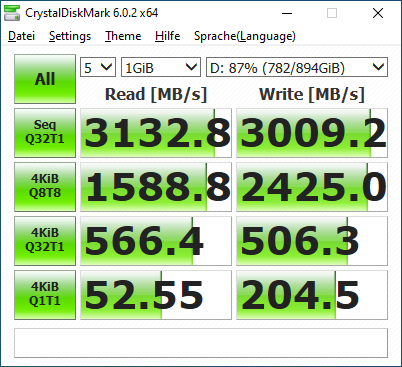Click the 4KiB Q1T1 write result 204.5
402x367 pixels.
(x=312, y=295)
